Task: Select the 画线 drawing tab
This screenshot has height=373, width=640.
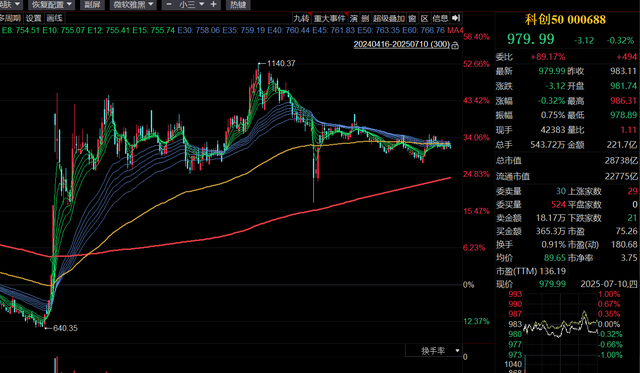Action: 54,18
